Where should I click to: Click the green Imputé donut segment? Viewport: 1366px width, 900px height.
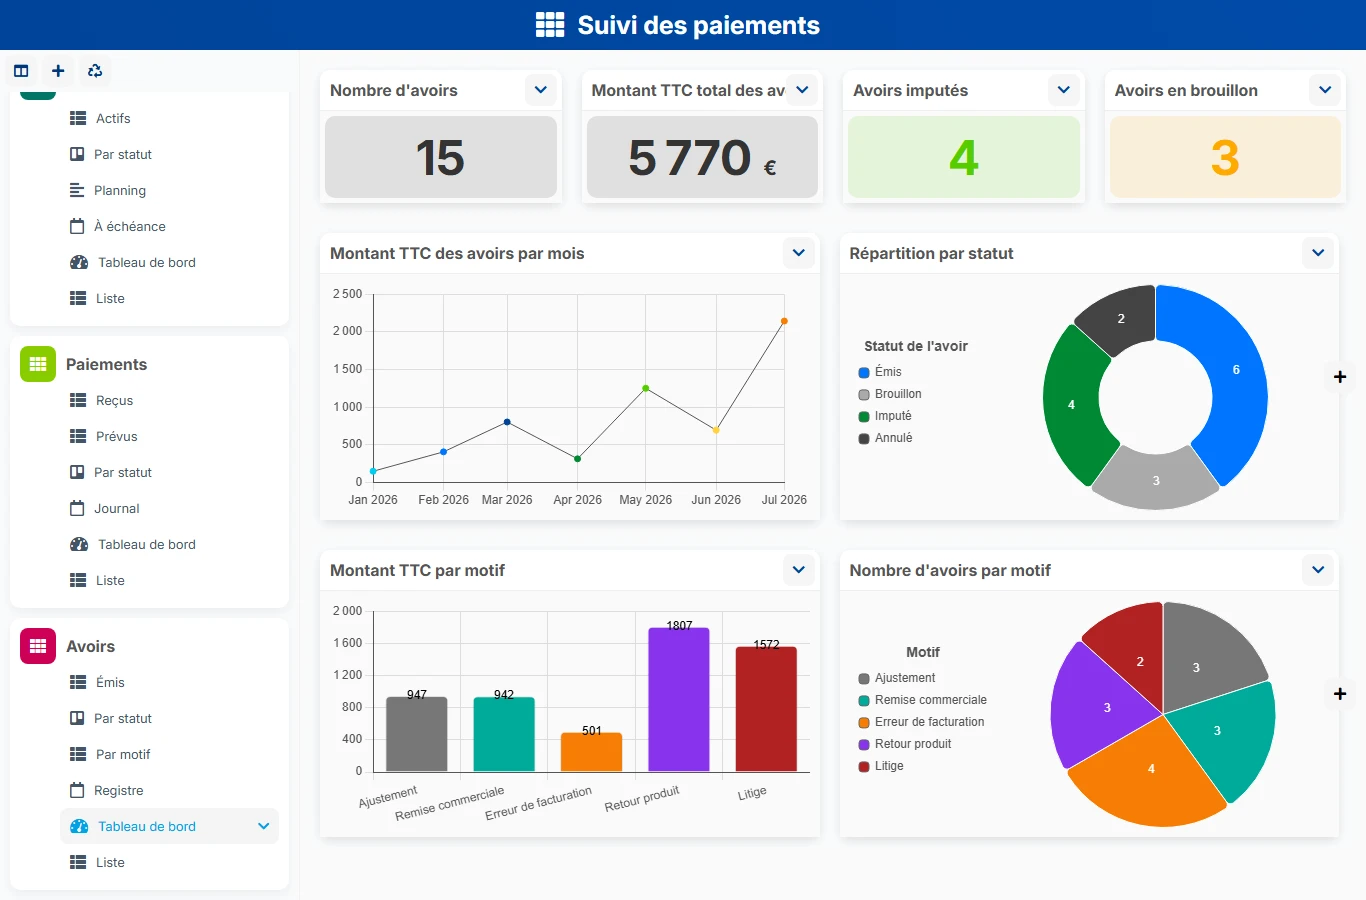(x=1071, y=405)
